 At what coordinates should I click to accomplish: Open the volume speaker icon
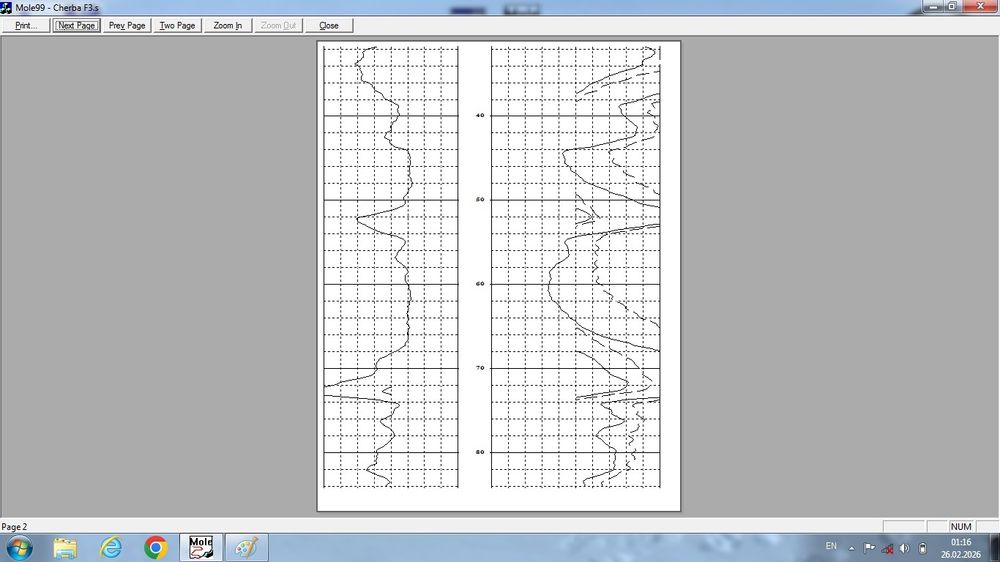pos(904,548)
